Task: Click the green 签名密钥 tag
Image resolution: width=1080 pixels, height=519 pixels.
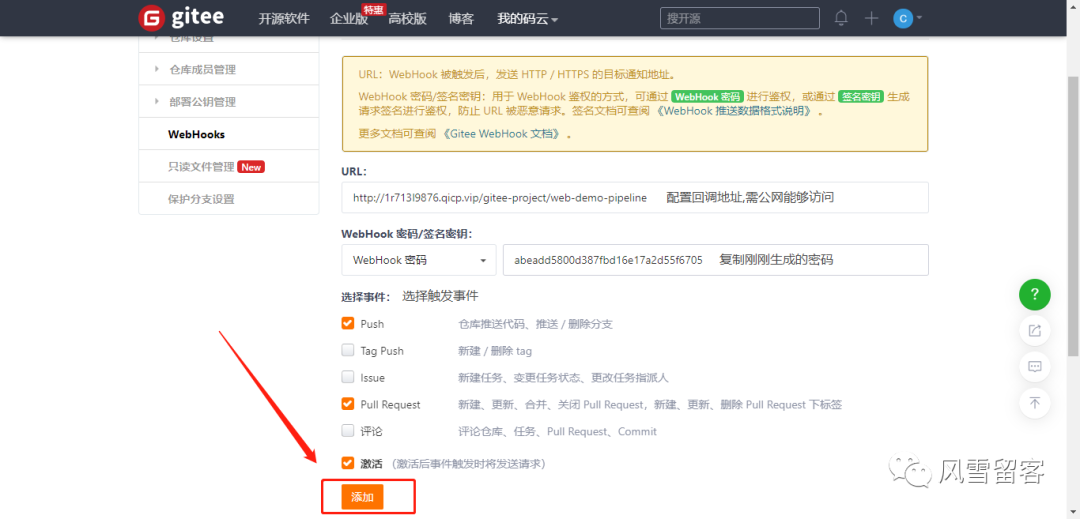Action: [x=861, y=97]
